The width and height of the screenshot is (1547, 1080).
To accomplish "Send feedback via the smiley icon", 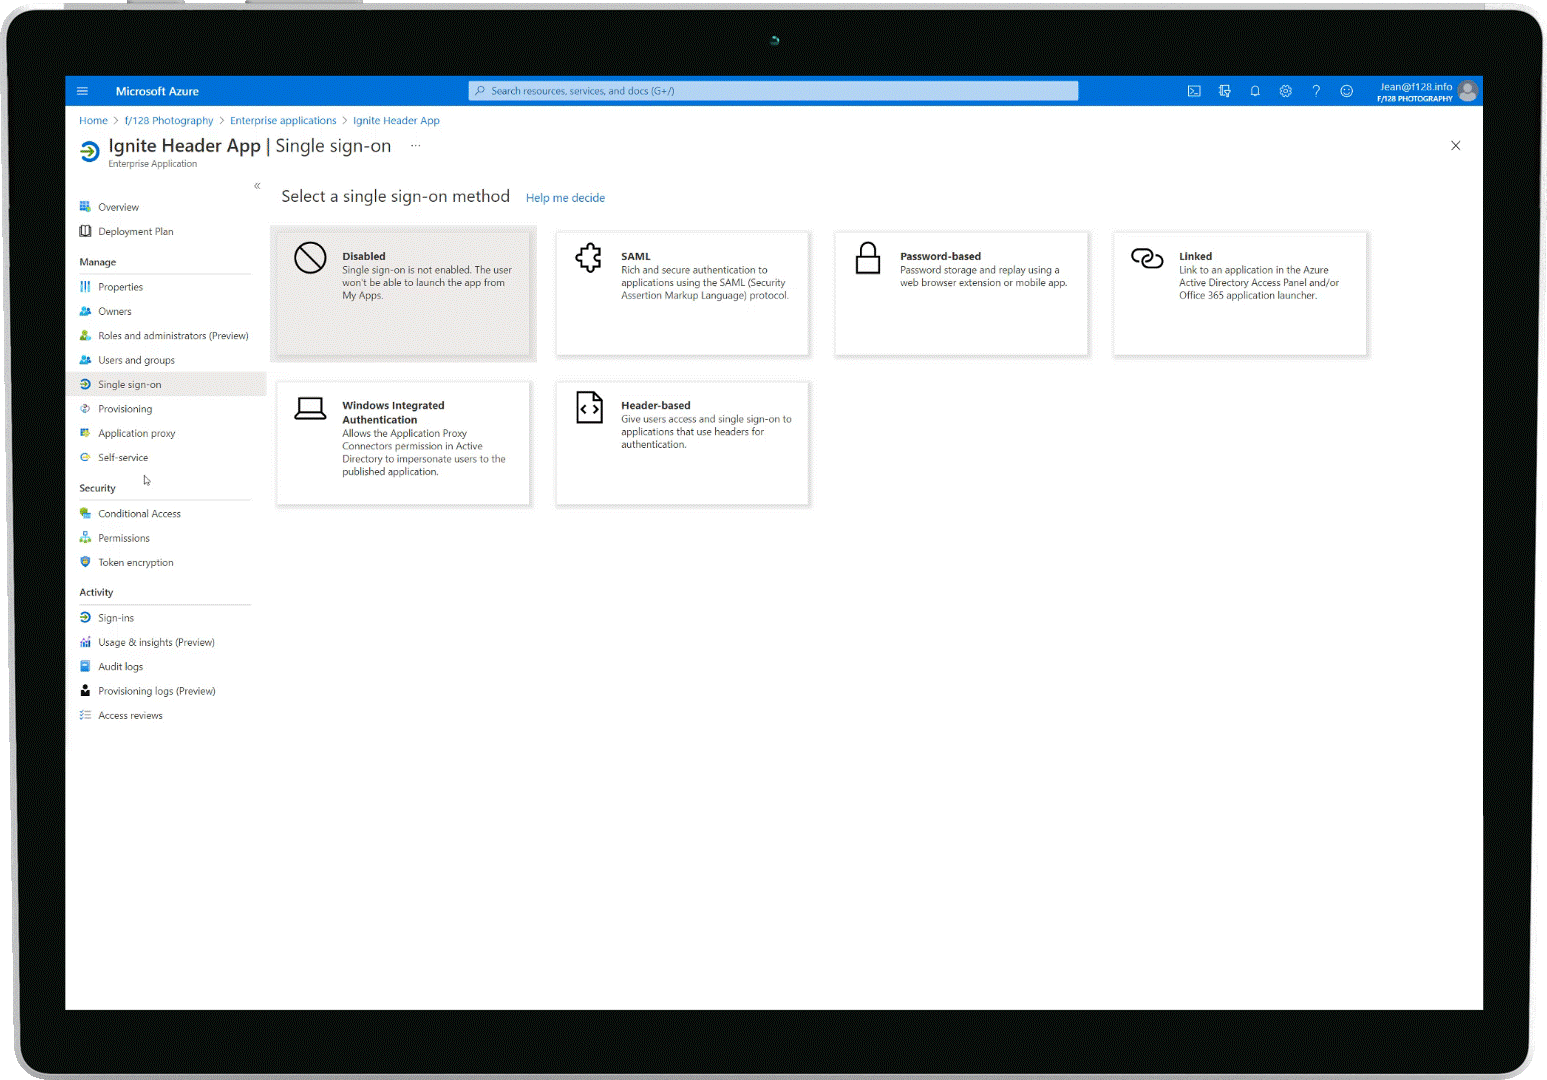I will point(1346,91).
